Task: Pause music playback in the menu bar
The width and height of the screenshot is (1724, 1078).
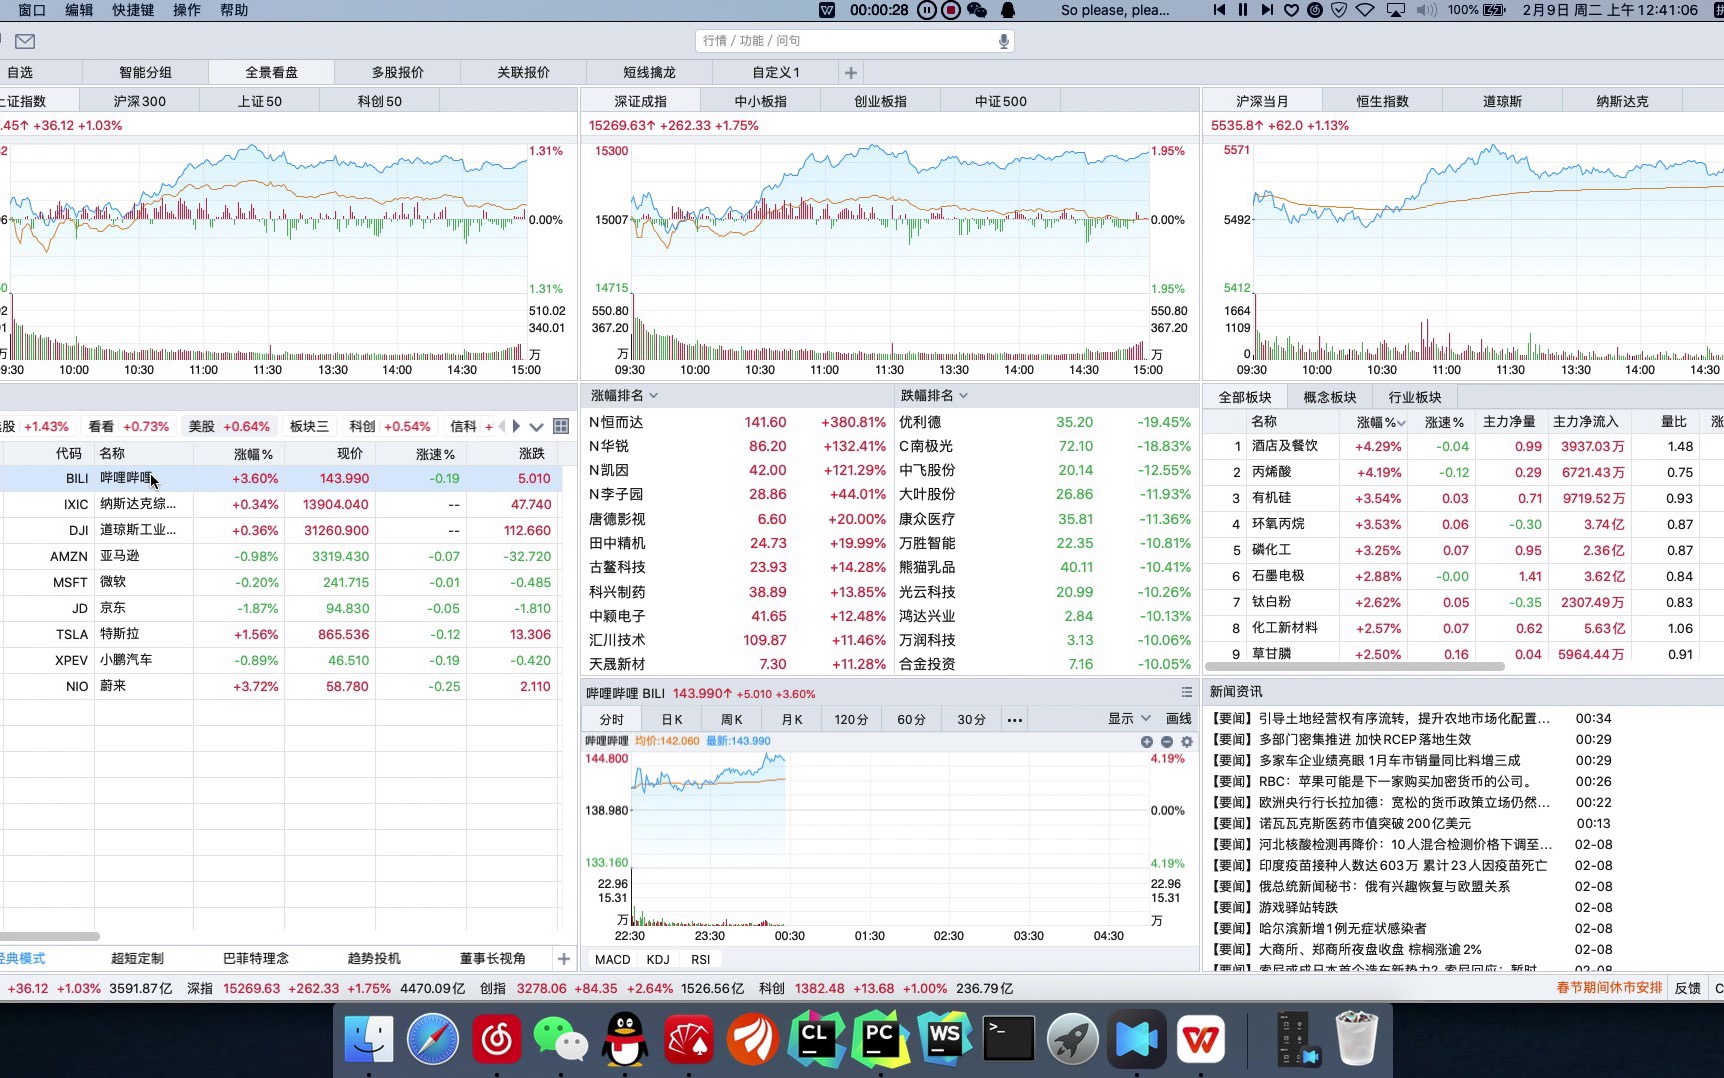Action: (x=1243, y=10)
